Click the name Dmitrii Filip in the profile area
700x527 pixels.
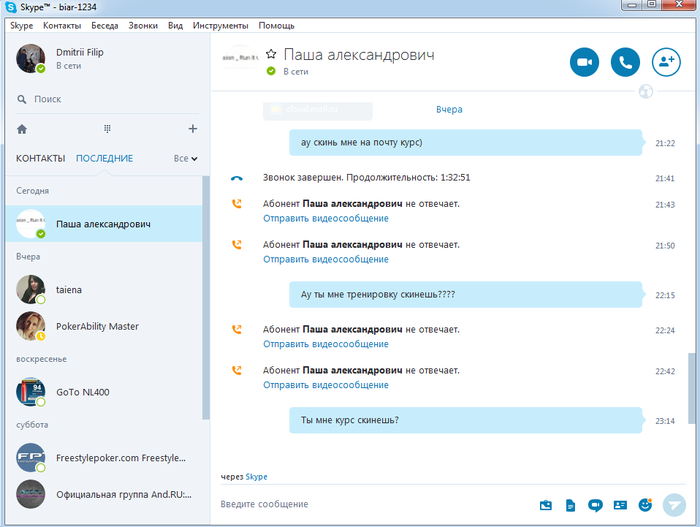tap(80, 52)
